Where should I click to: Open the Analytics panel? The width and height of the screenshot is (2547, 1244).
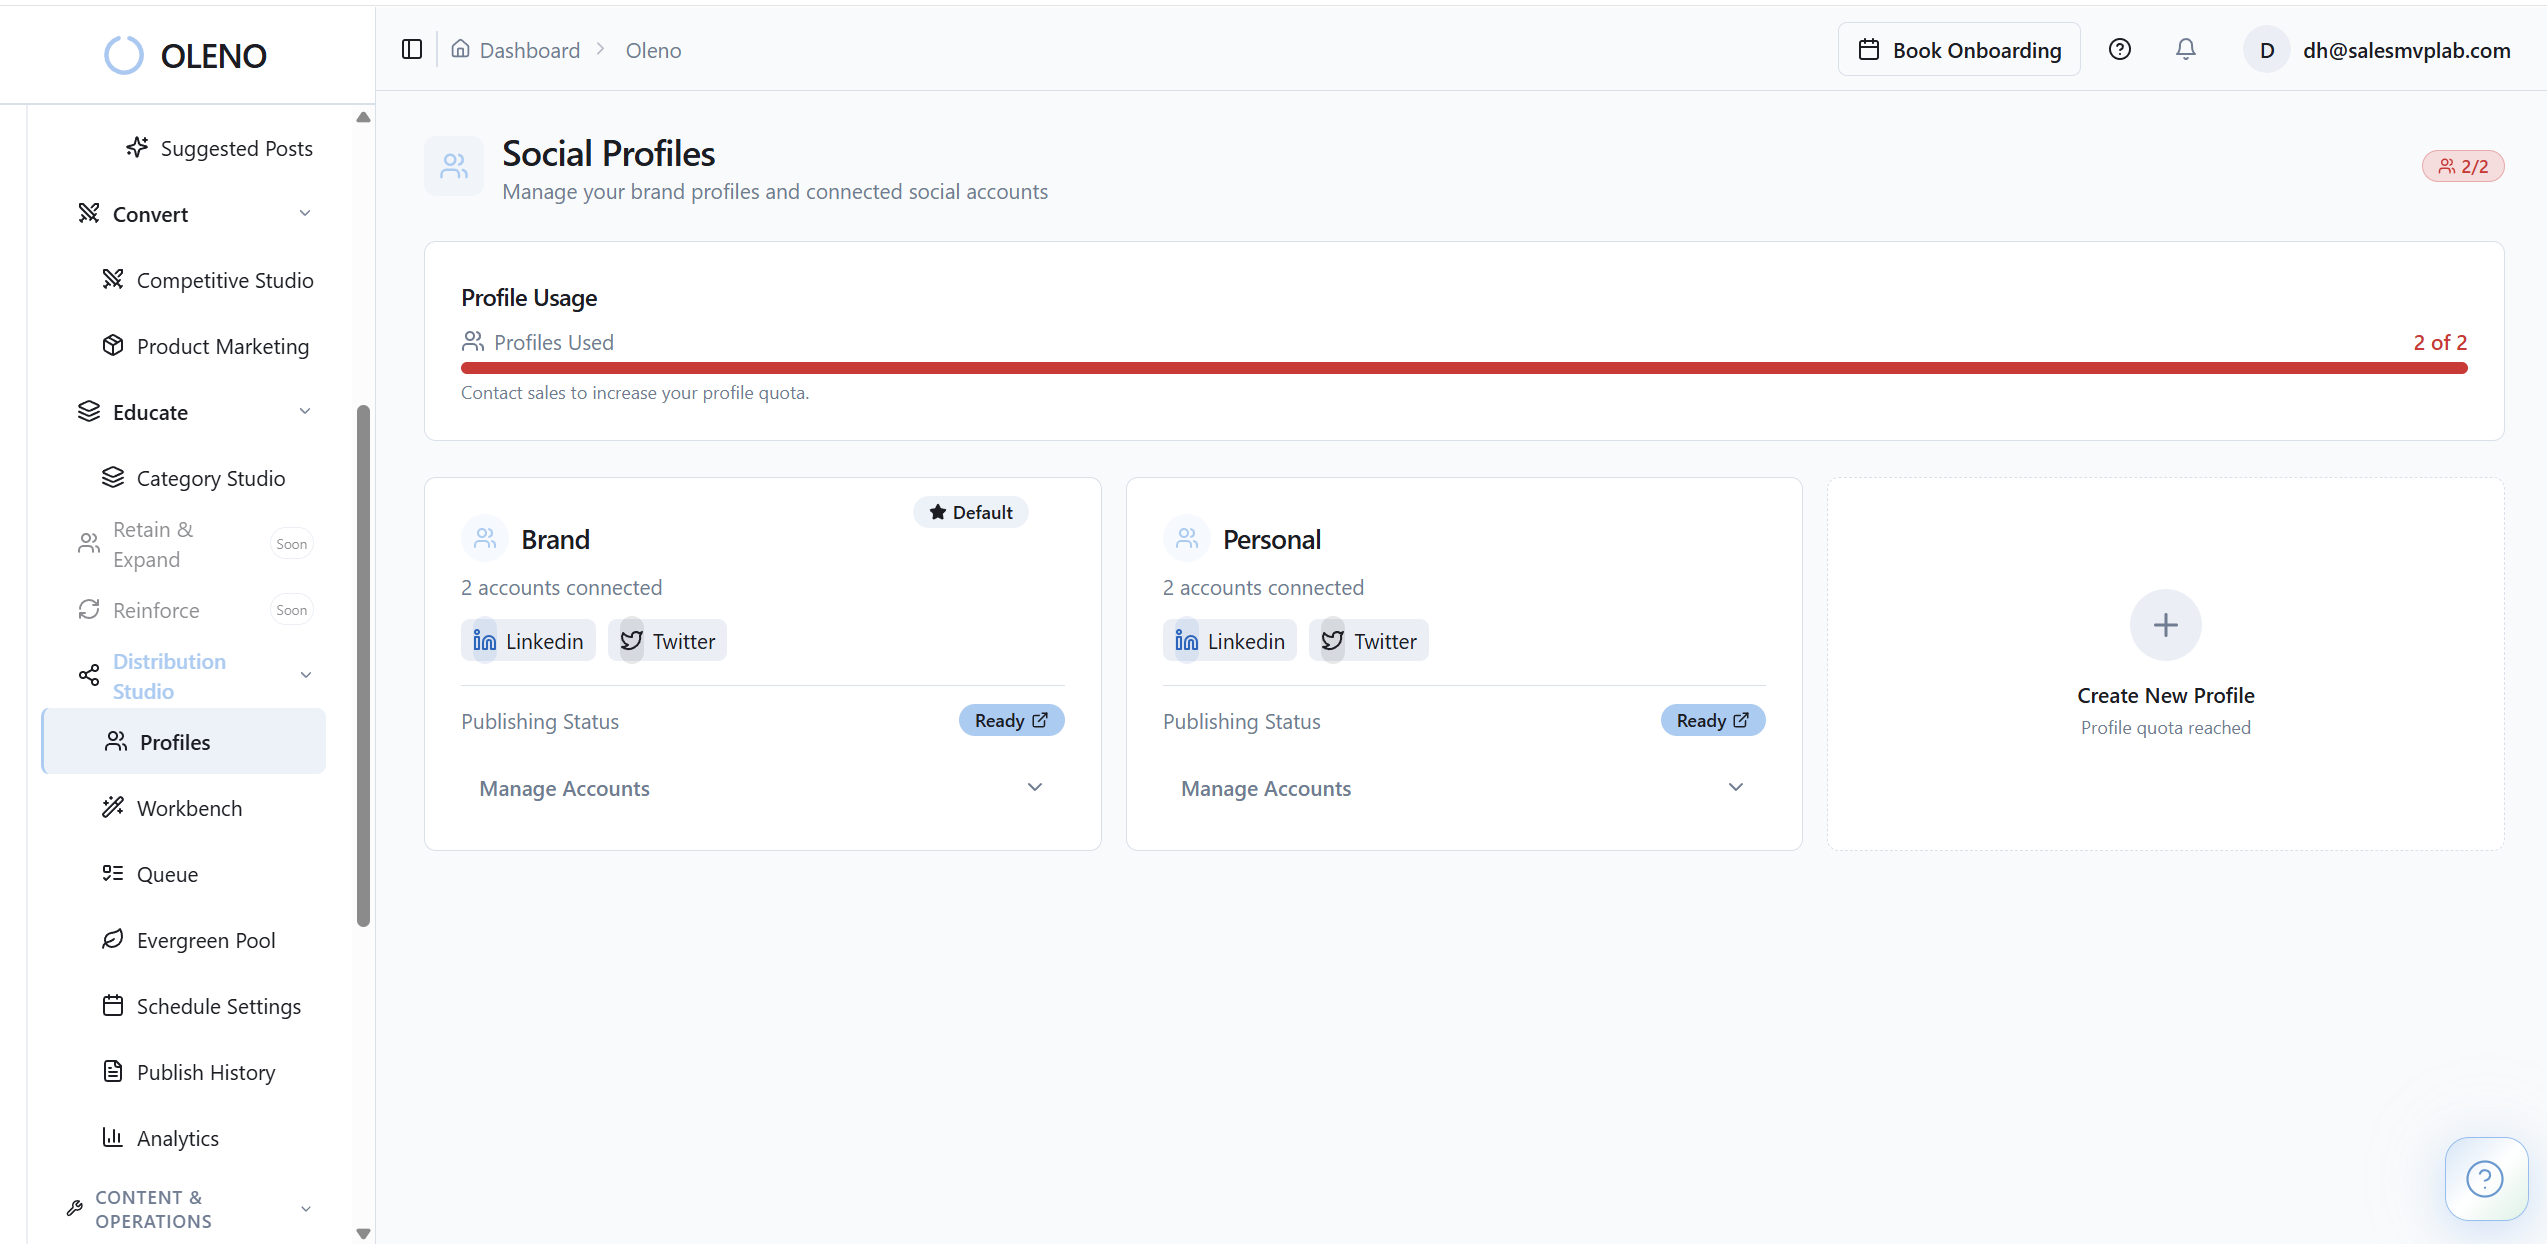click(x=177, y=1138)
